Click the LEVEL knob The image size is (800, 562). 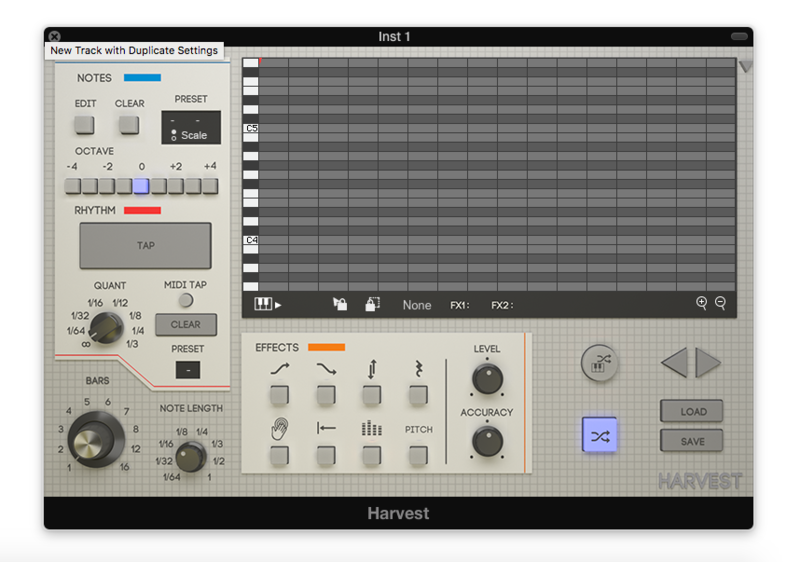point(487,378)
